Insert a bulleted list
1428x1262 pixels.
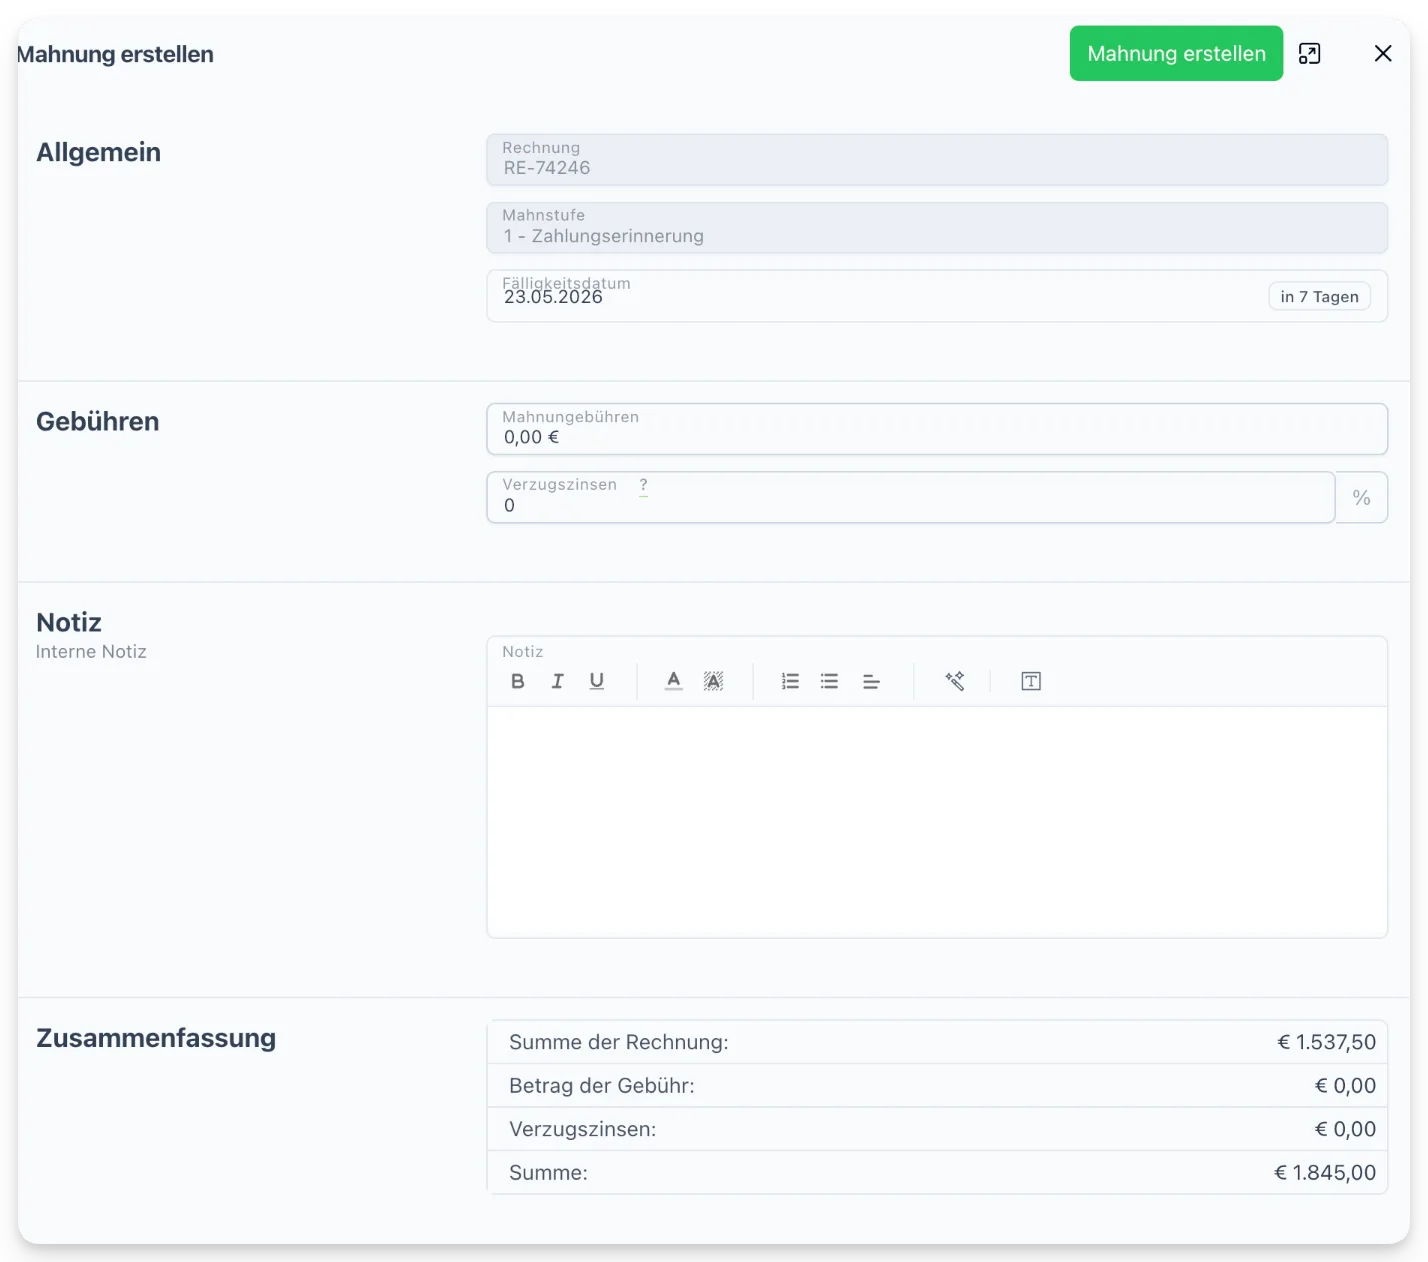tap(829, 681)
